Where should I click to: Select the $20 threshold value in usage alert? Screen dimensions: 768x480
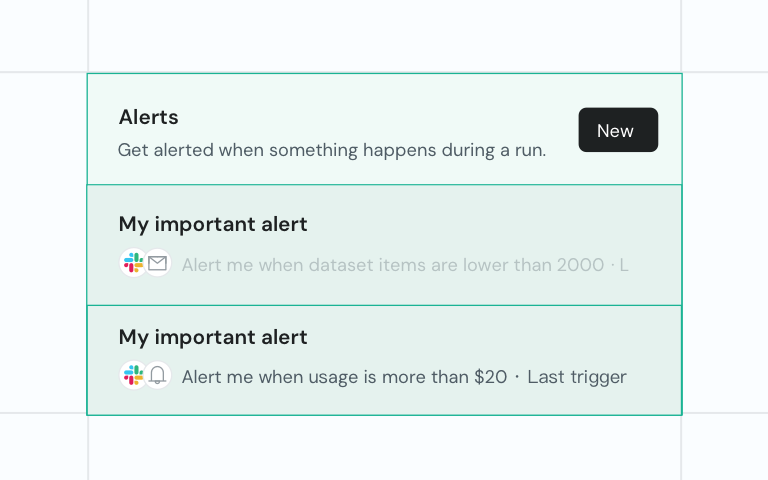click(x=490, y=377)
